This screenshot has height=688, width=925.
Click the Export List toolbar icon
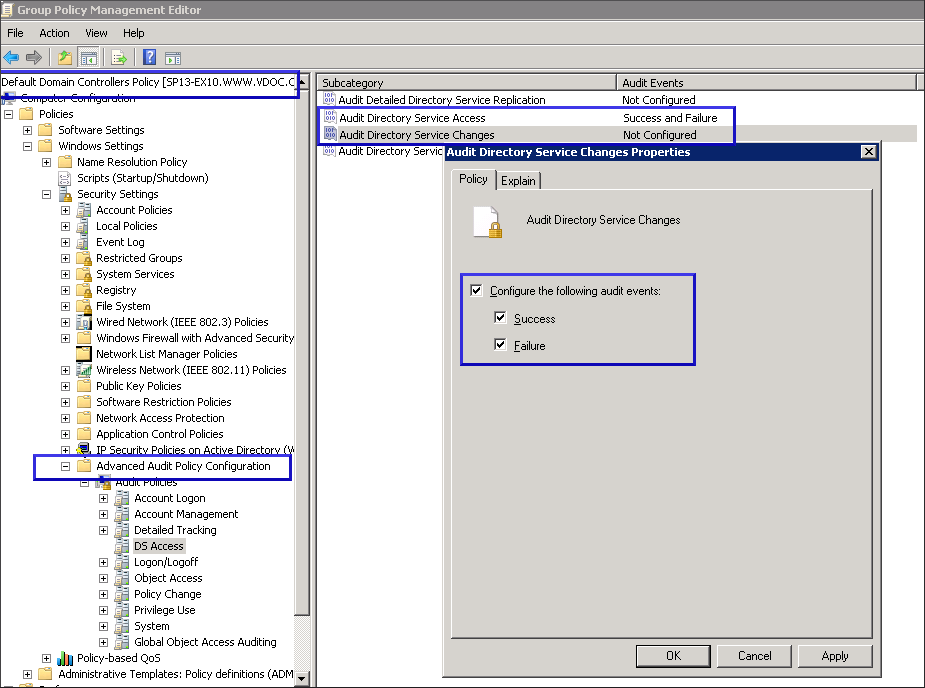[x=118, y=57]
